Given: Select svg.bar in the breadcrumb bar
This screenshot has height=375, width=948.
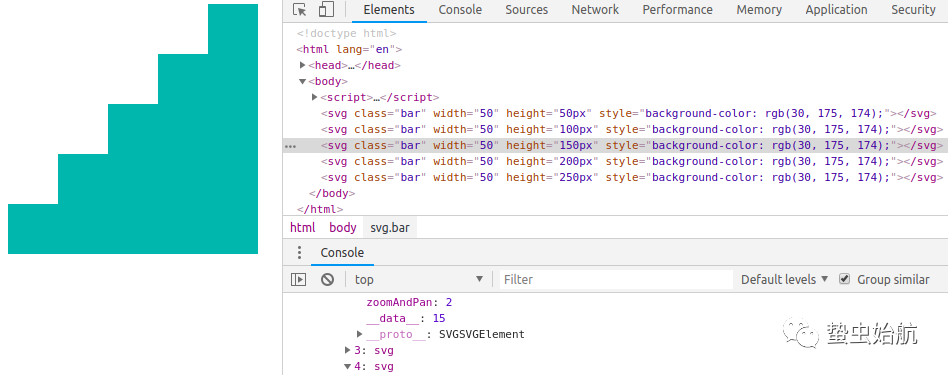Looking at the screenshot, I should (x=390, y=228).
